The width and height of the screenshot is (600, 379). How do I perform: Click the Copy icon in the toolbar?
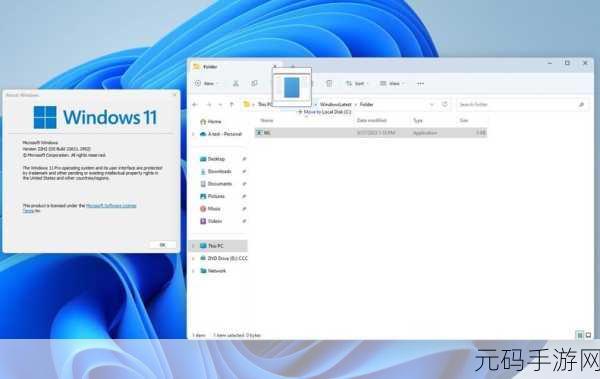(x=254, y=83)
